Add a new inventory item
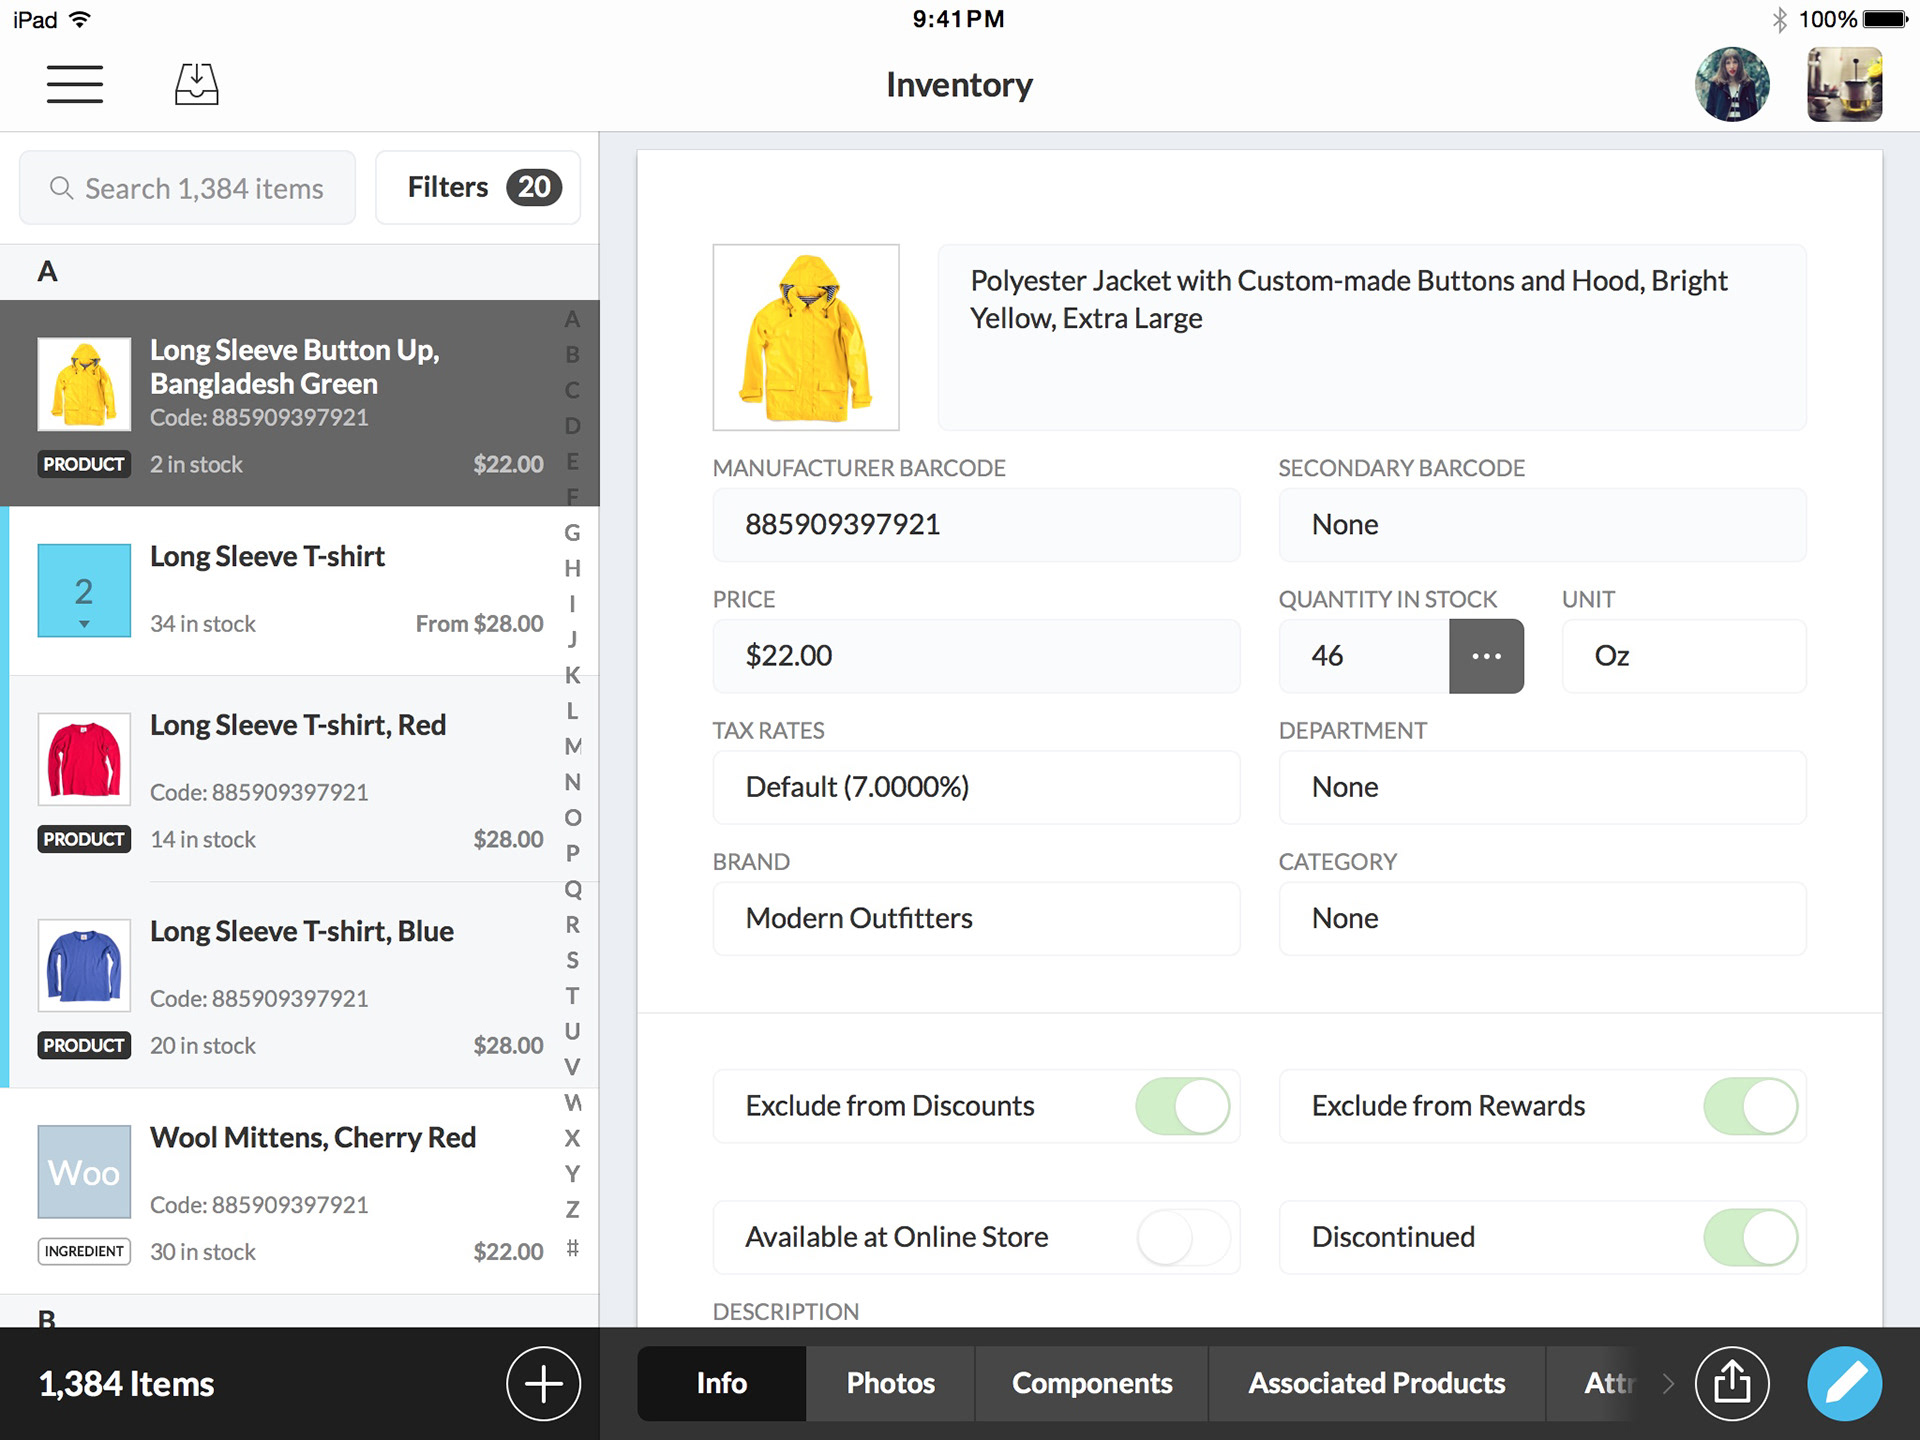Viewport: 1920px width, 1440px height. pos(543,1384)
